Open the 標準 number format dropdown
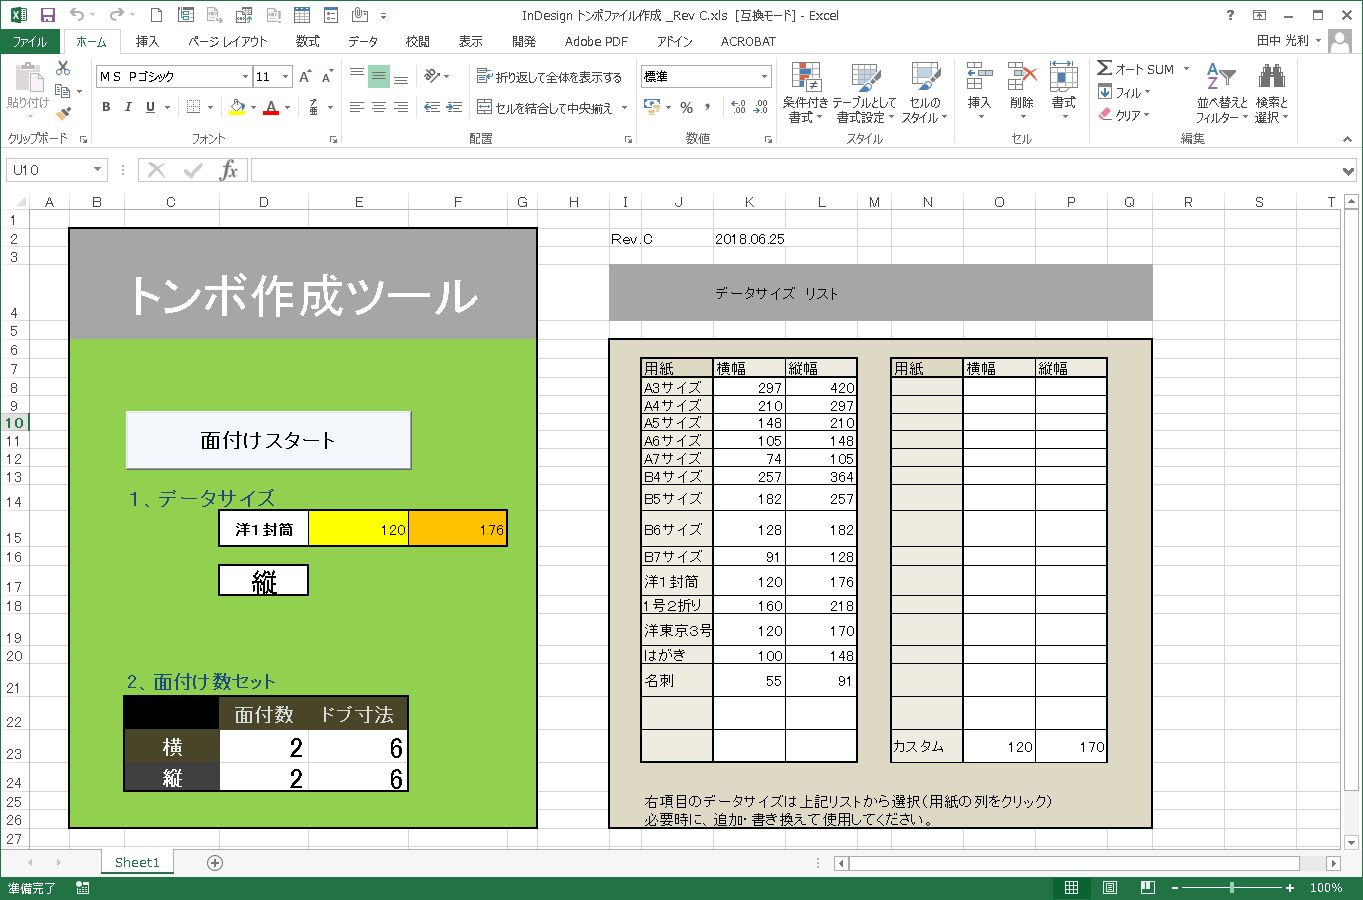1363x900 pixels. pyautogui.click(x=765, y=76)
